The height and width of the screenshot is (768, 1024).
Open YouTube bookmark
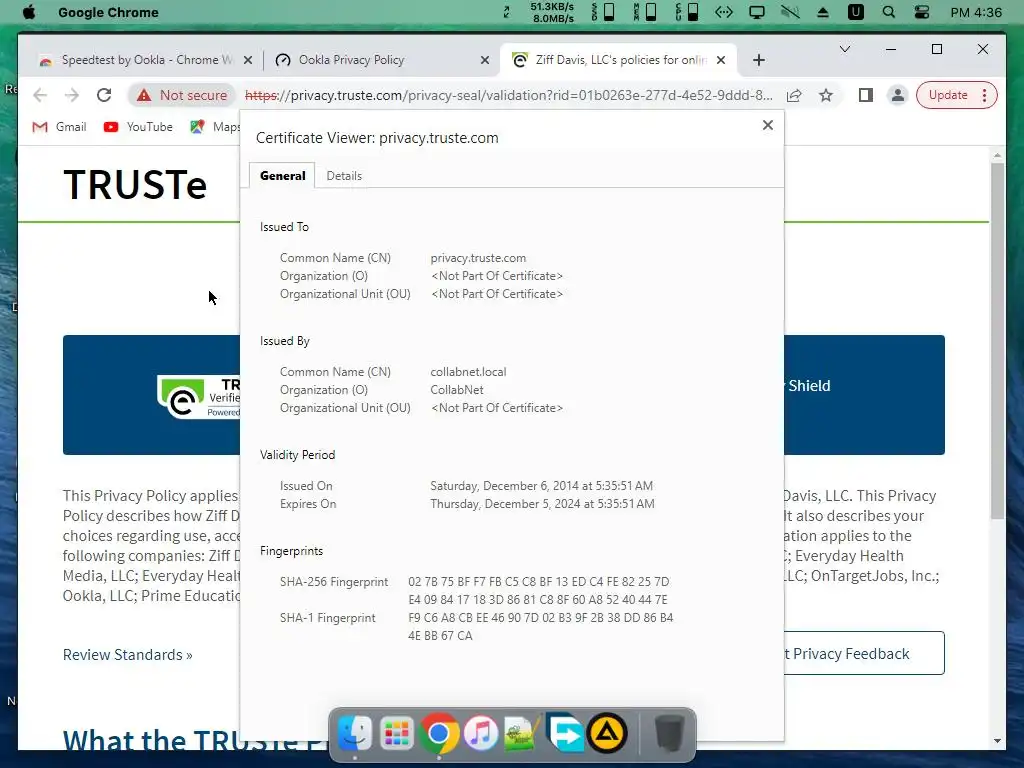(x=138, y=127)
